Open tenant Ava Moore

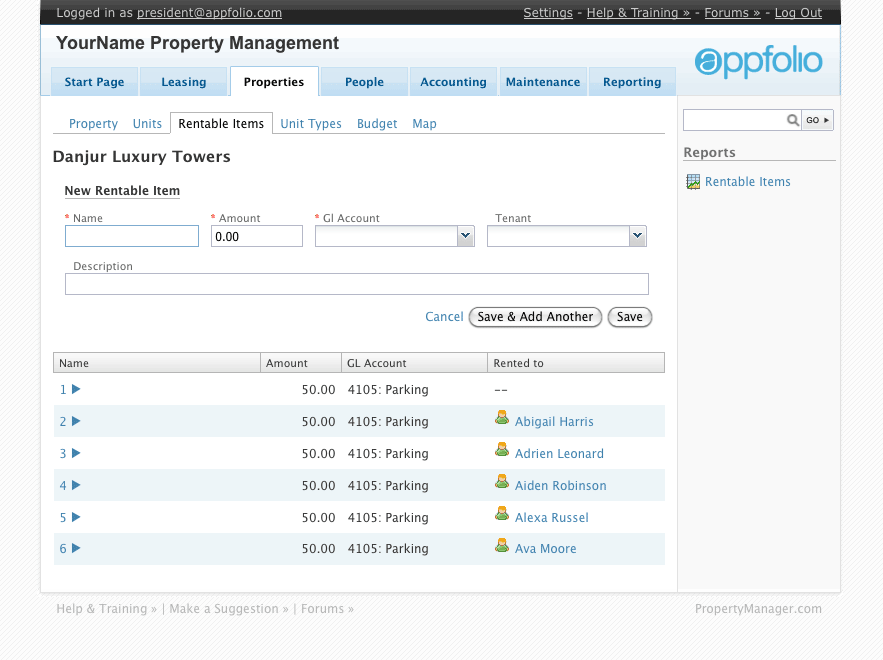pos(546,549)
